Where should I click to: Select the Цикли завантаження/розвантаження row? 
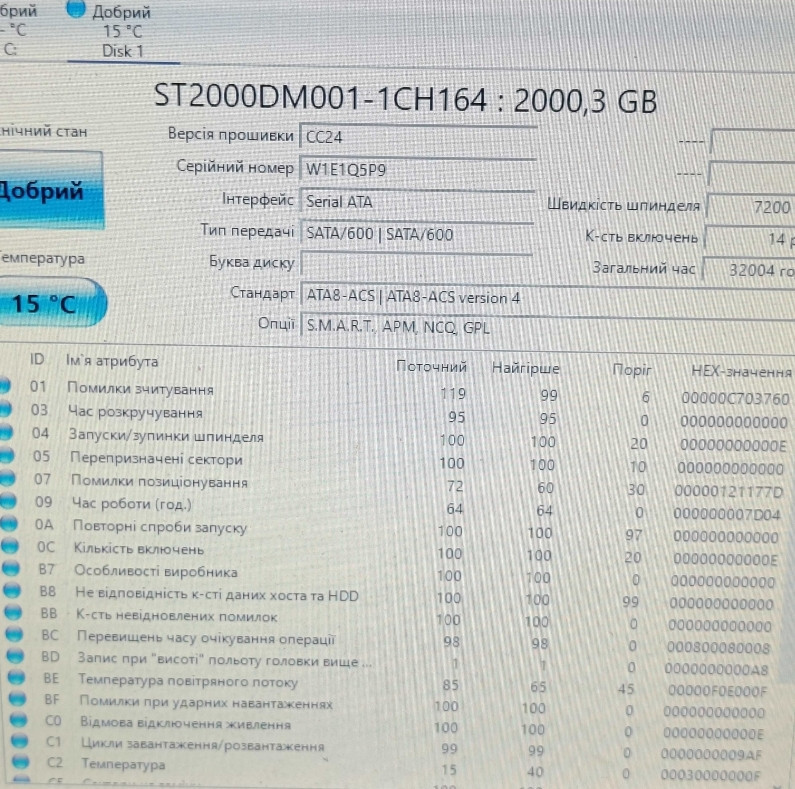click(x=384, y=748)
